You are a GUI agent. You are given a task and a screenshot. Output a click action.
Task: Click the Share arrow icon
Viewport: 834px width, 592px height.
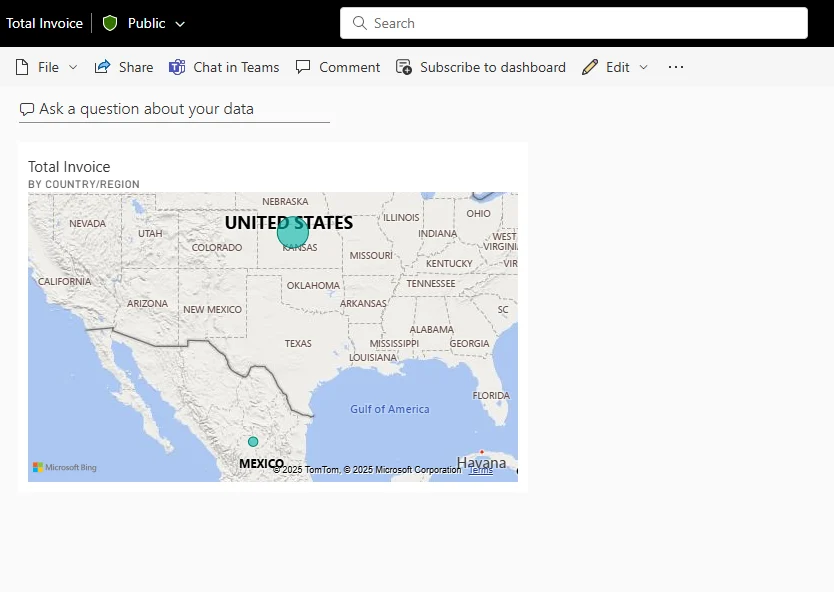pos(102,67)
